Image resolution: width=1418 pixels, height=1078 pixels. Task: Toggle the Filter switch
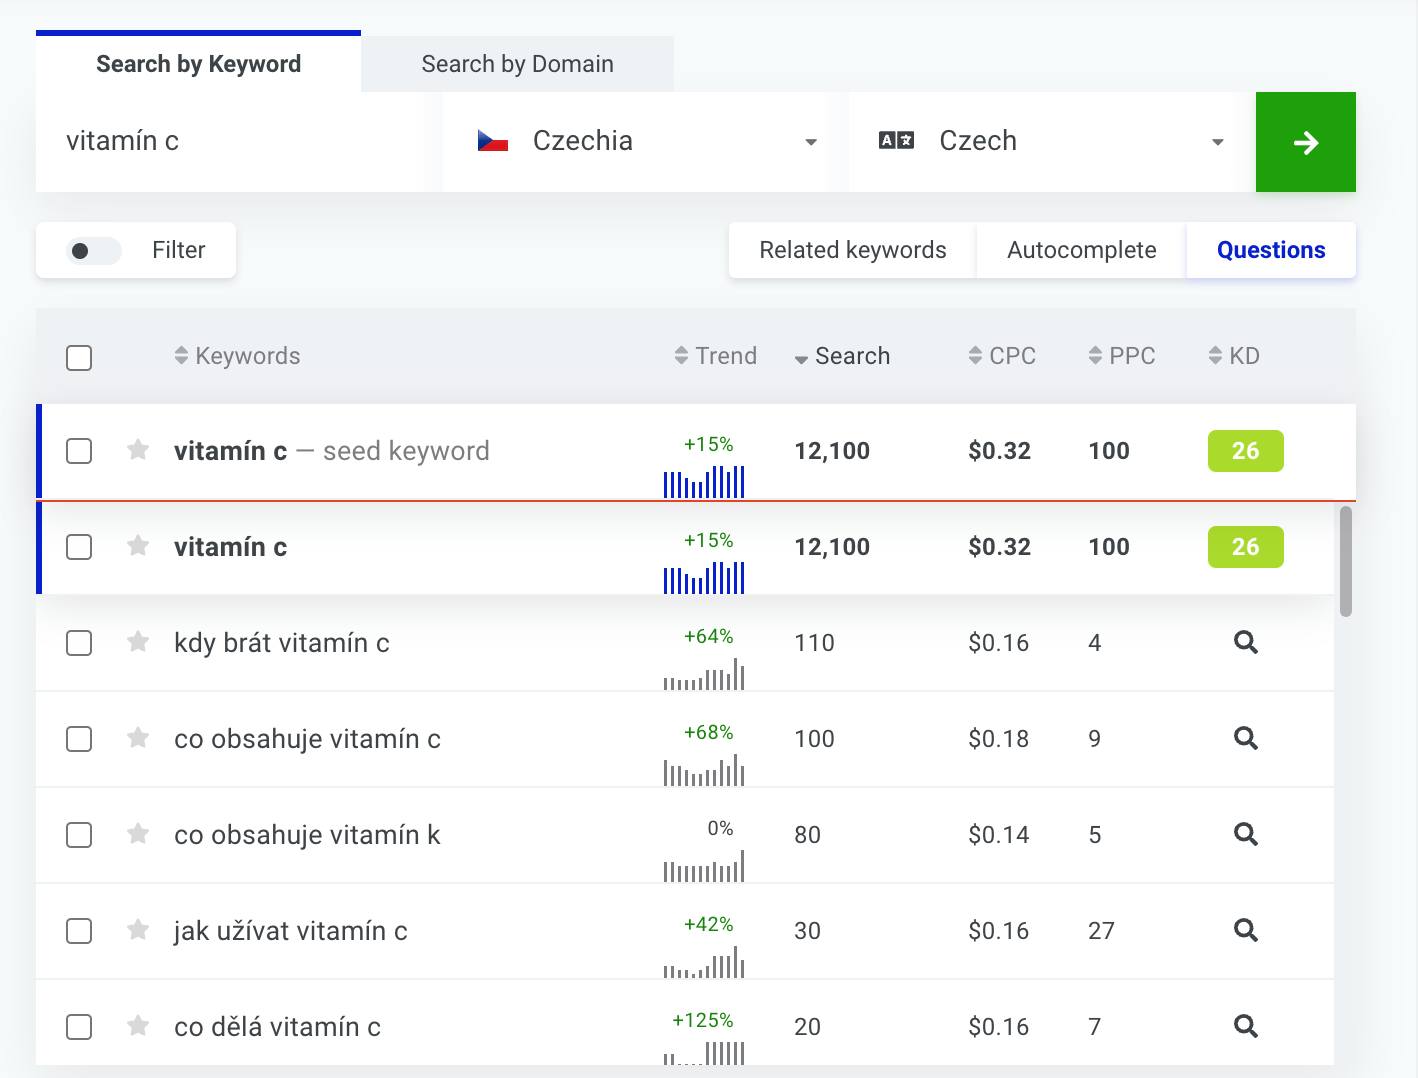[x=93, y=250]
